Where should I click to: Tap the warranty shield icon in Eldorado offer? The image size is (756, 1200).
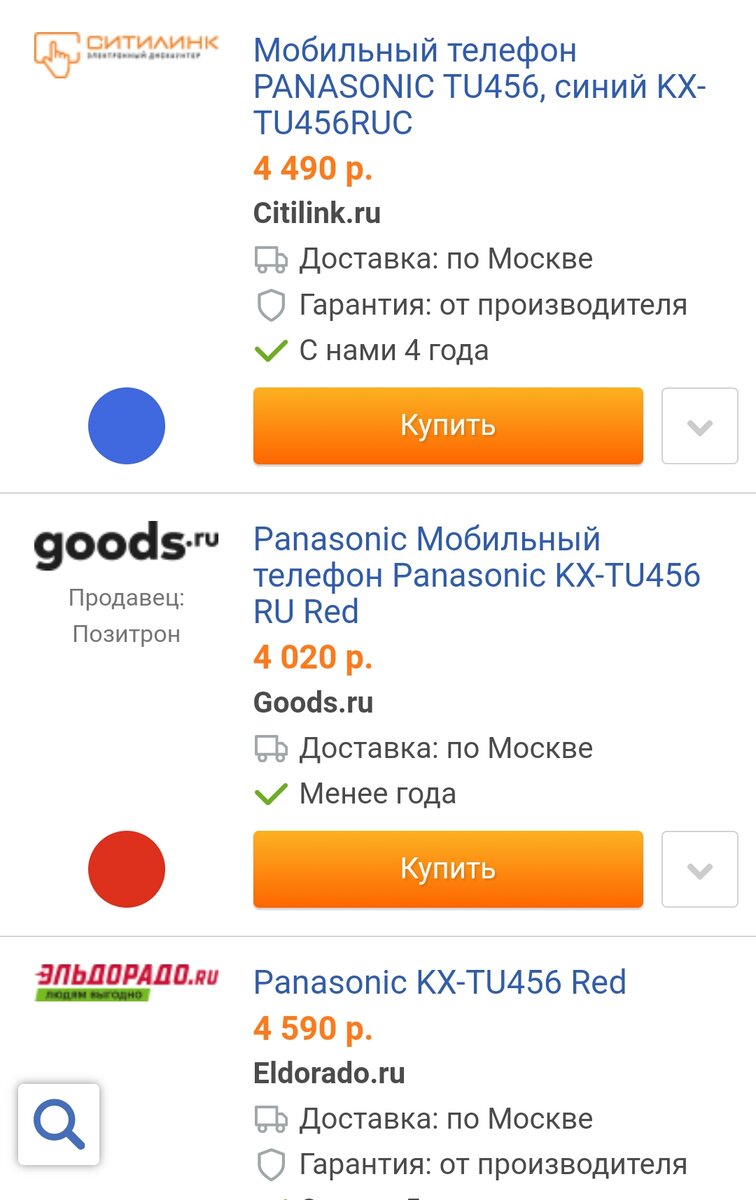(271, 1164)
